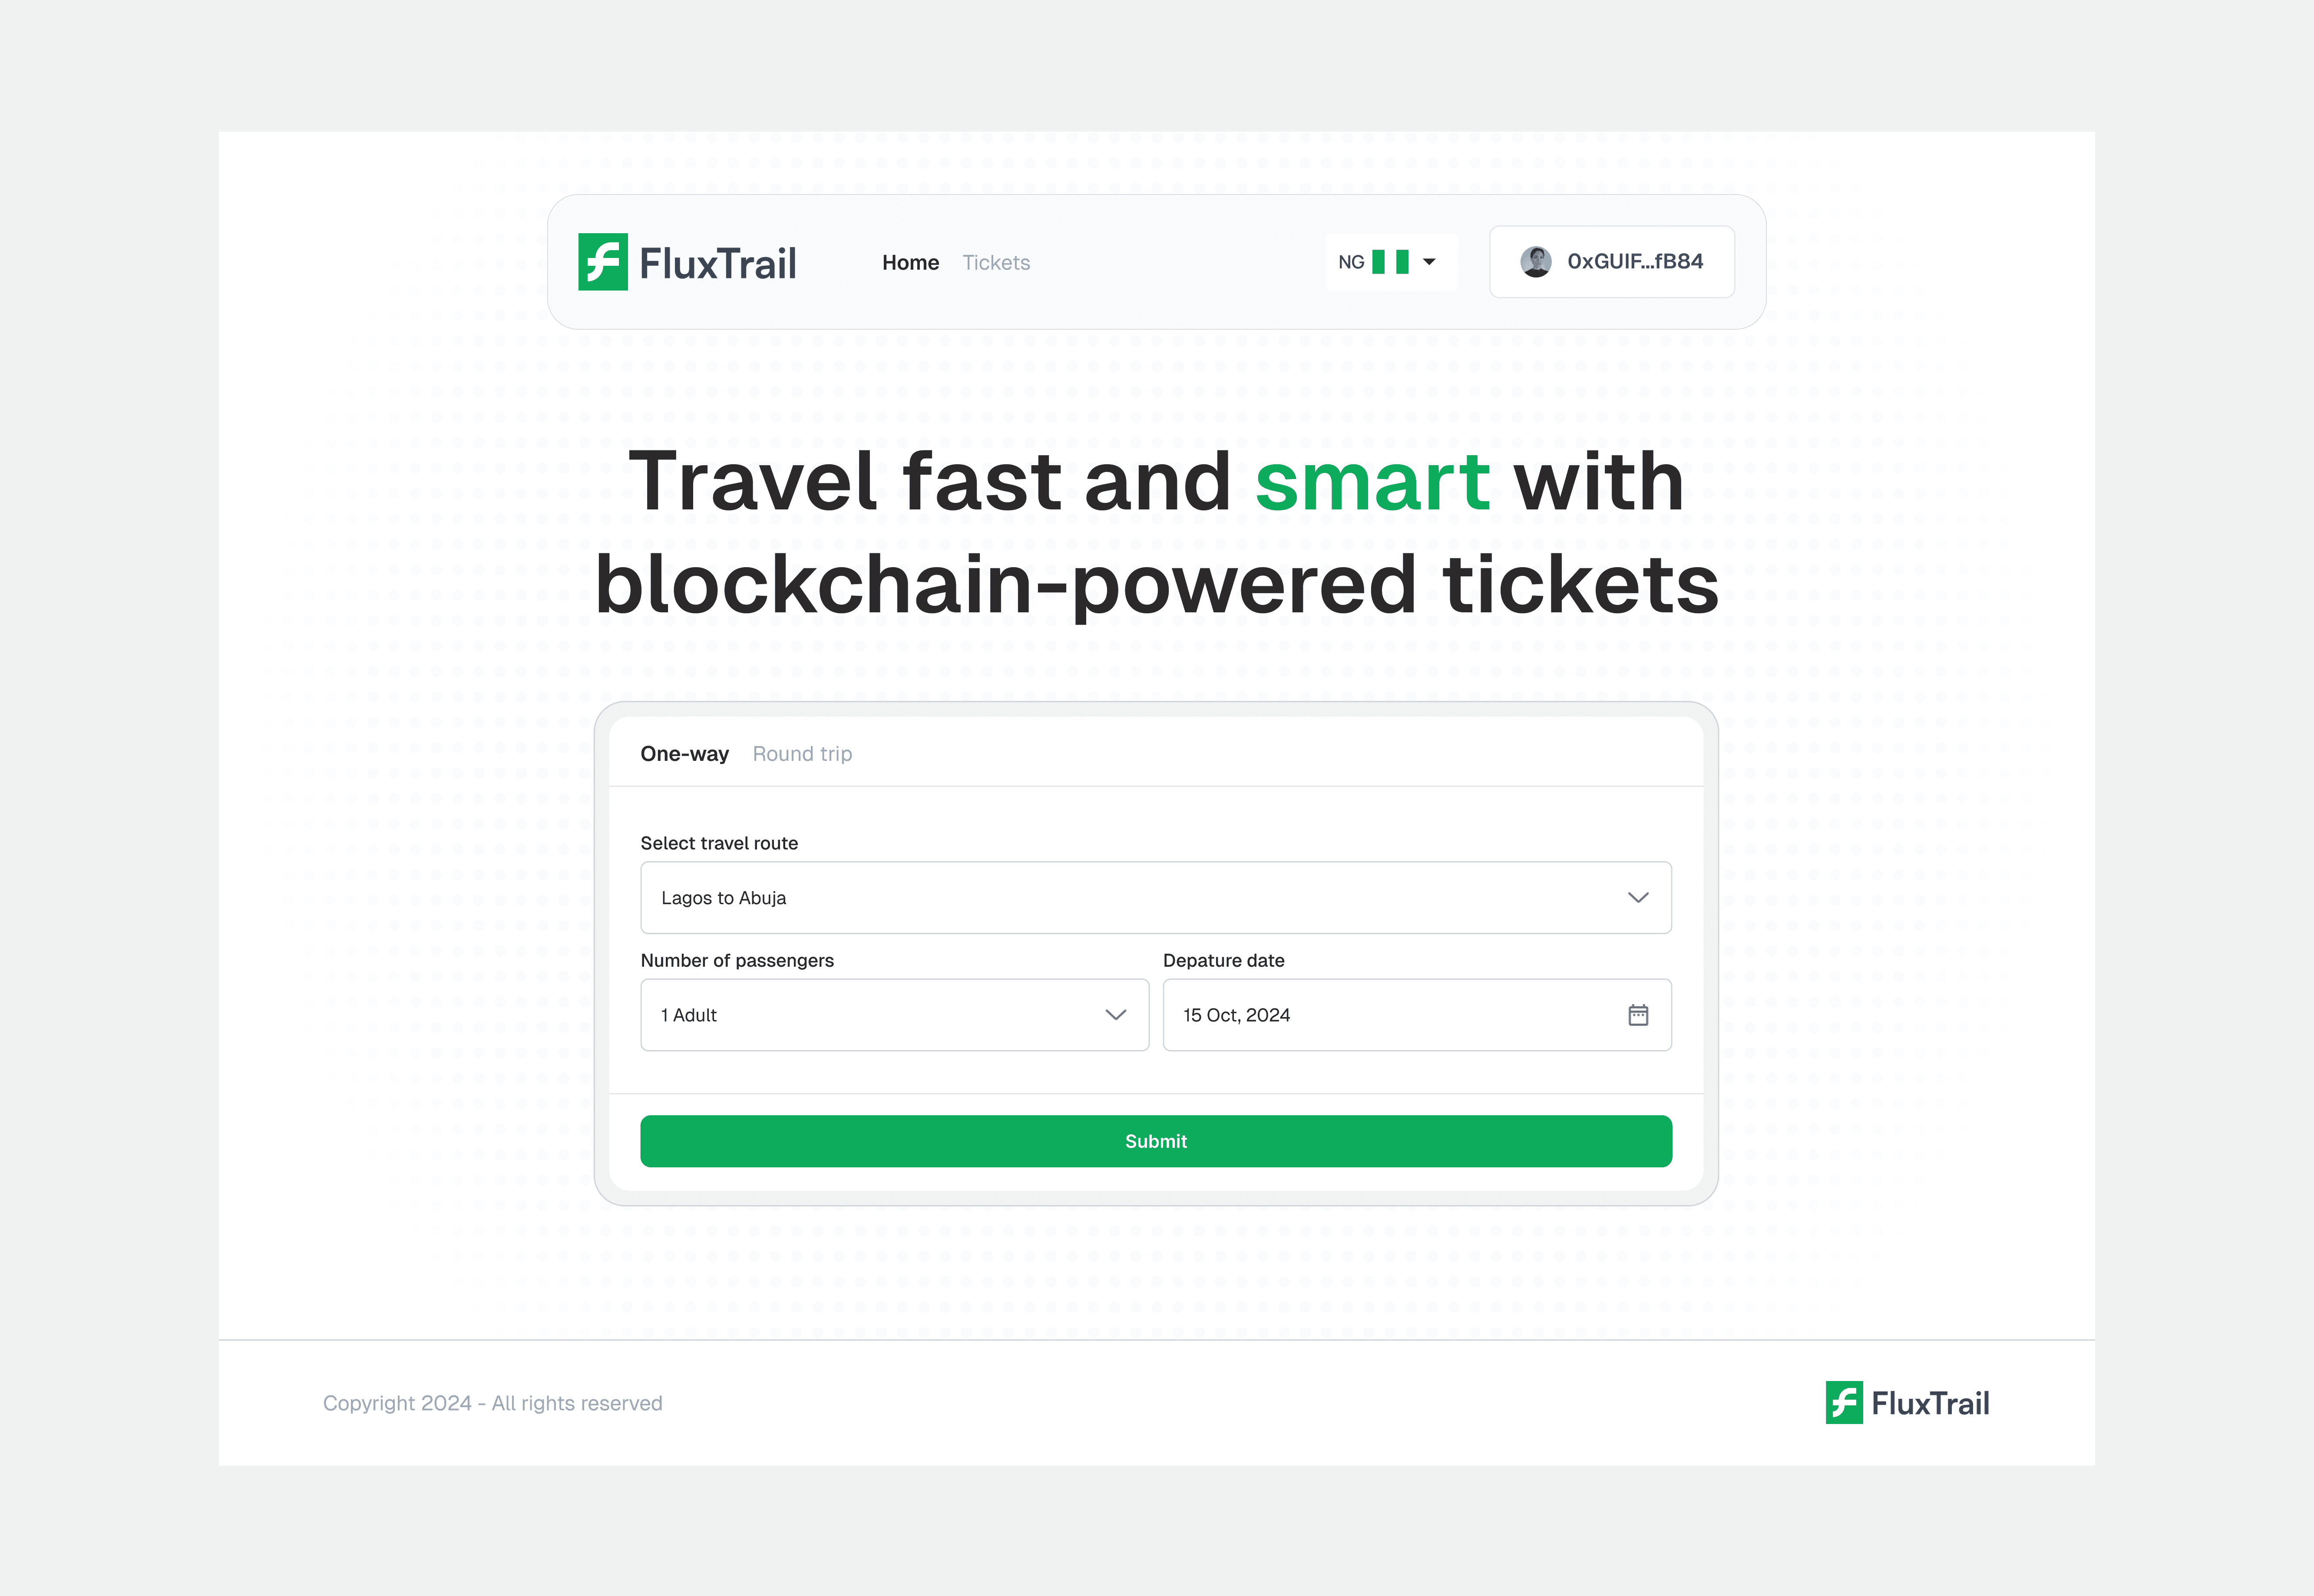Go to the Tickets page
Viewport: 2314px width, 1596px height.
click(996, 262)
